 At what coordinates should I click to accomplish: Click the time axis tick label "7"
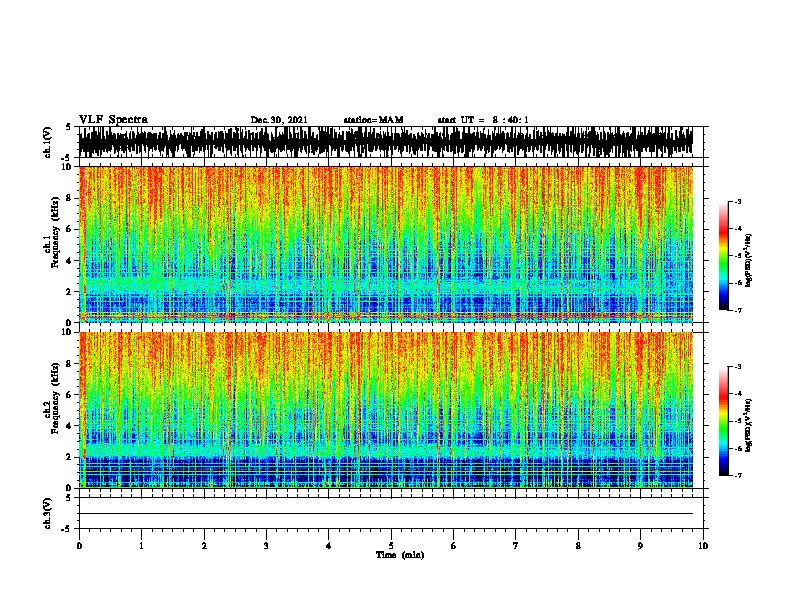(516, 546)
